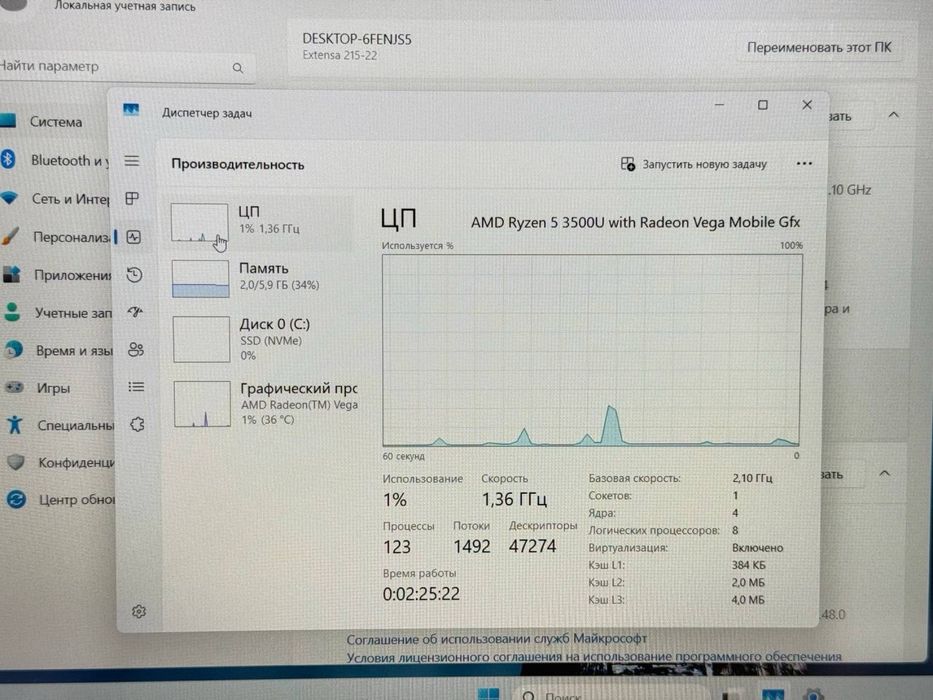Open Task Manager hamburger navigation menu
This screenshot has height=700, width=933.
(132, 161)
